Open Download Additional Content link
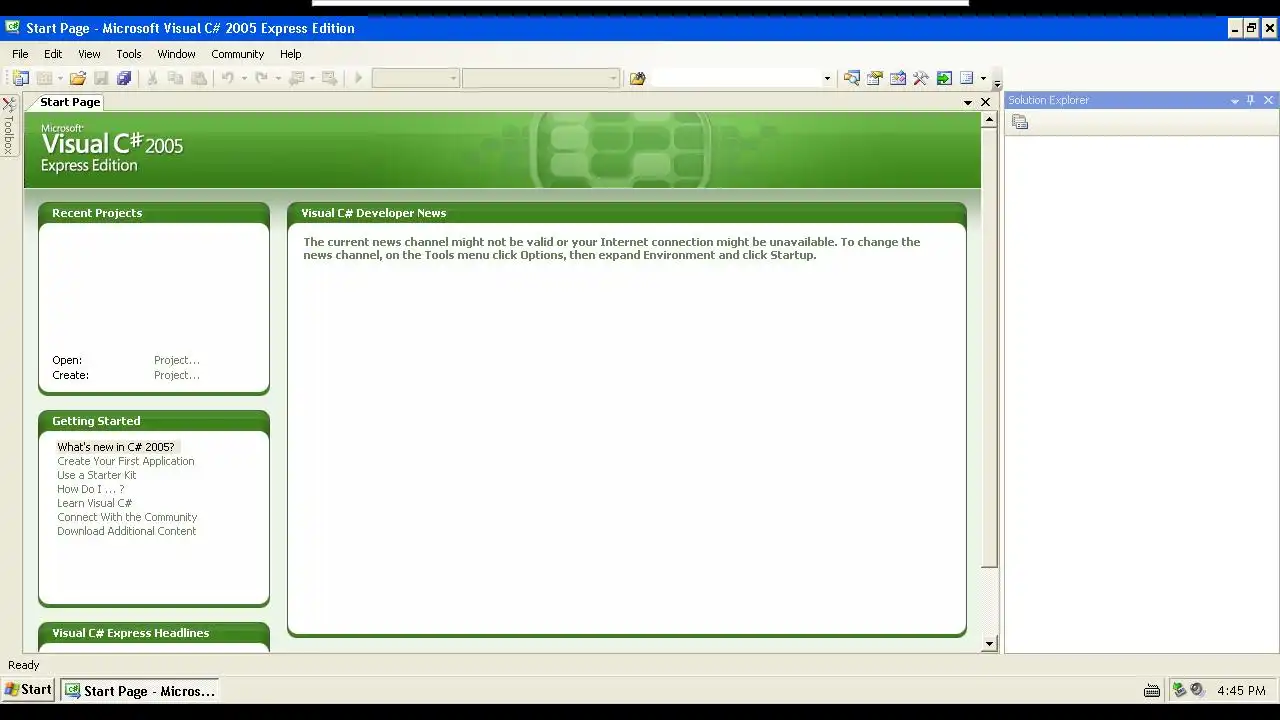Viewport: 1280px width, 720px height. (127, 531)
